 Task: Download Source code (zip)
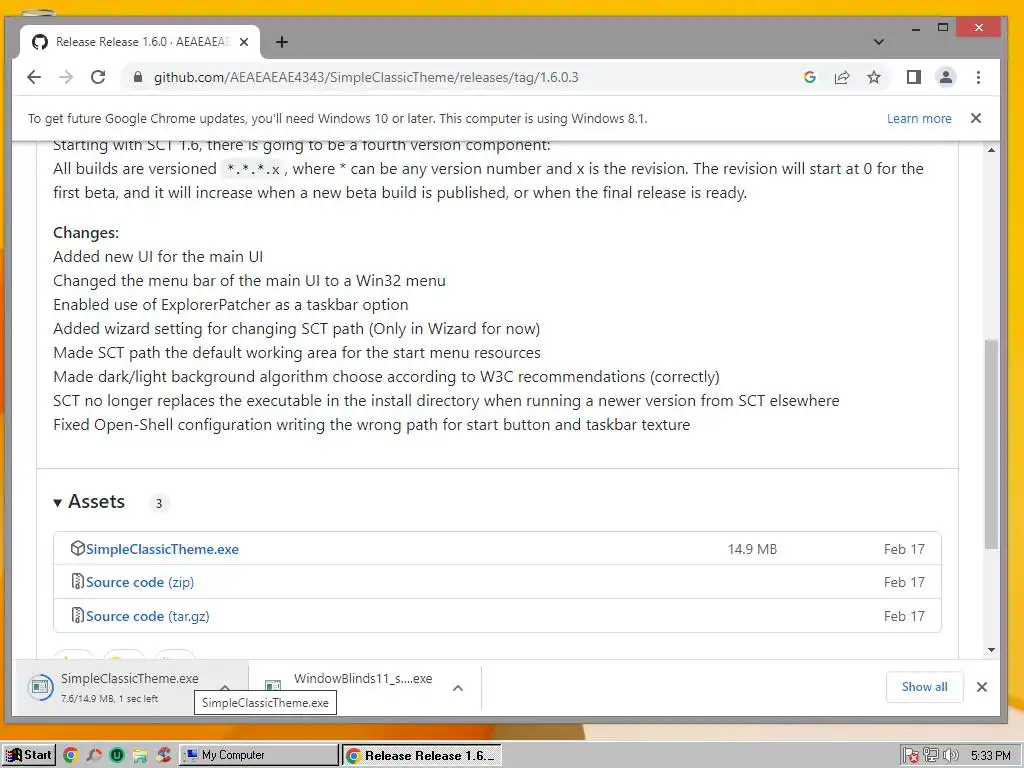pyautogui.click(x=140, y=582)
